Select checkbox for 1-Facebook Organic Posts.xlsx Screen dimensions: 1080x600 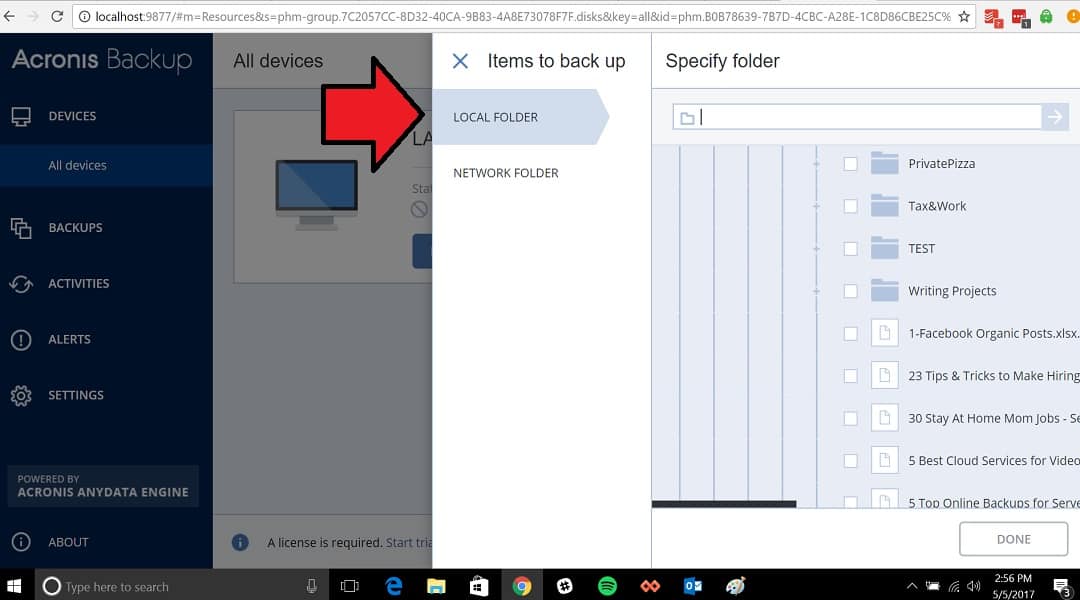click(851, 333)
